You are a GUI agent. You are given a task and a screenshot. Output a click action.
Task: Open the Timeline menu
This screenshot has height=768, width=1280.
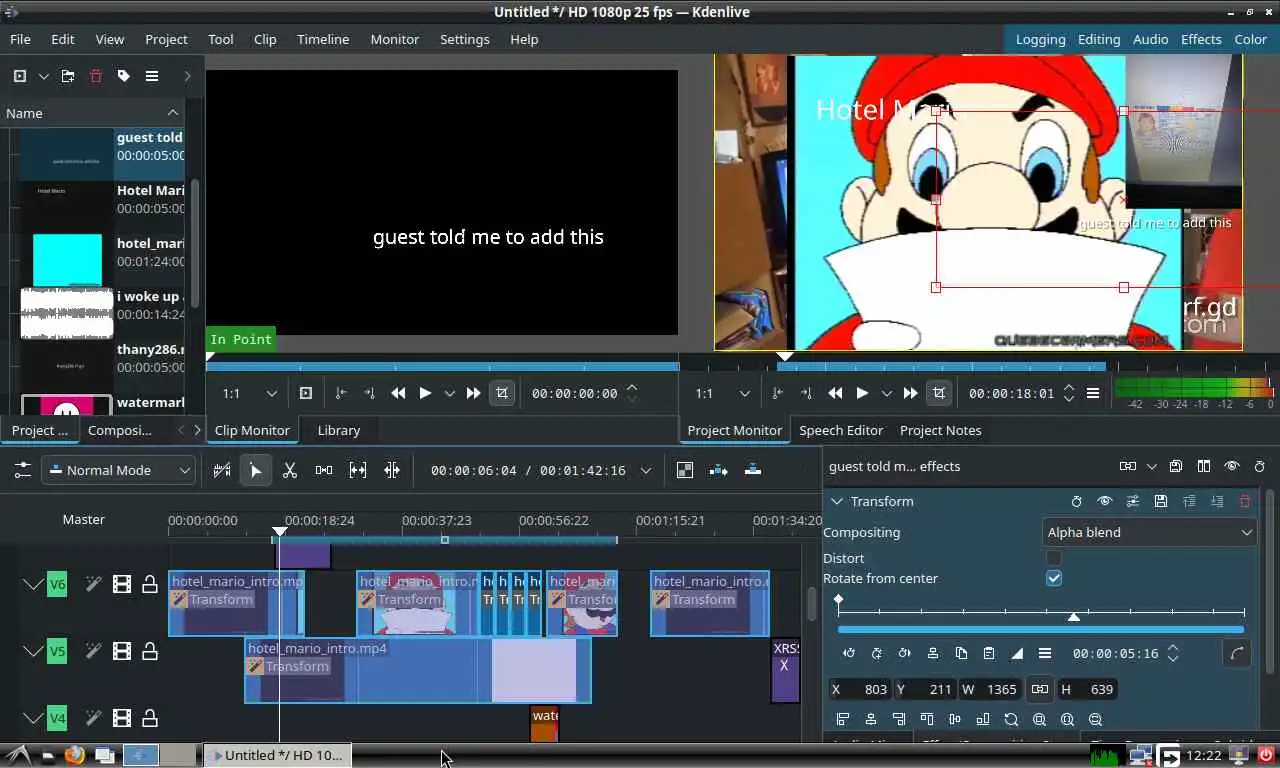323,39
